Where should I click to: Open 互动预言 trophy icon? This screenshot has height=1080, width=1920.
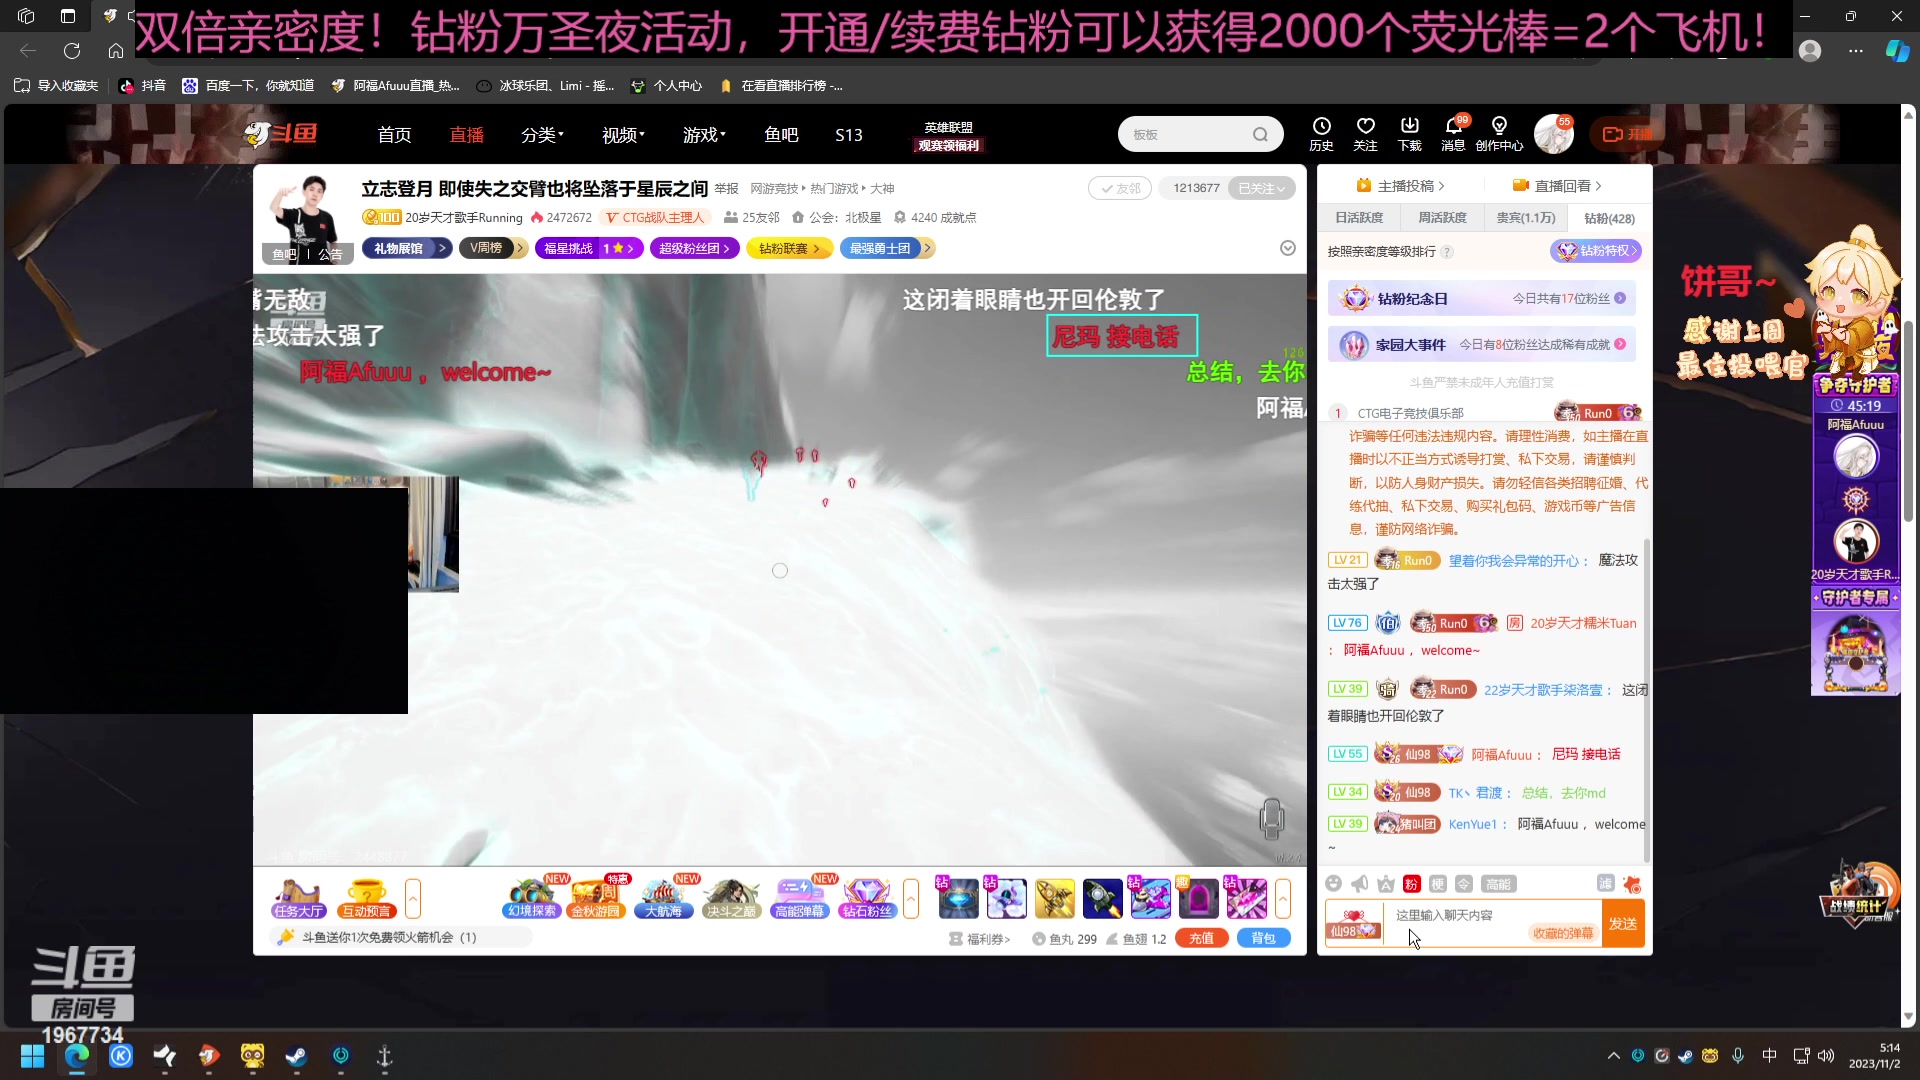366,898
